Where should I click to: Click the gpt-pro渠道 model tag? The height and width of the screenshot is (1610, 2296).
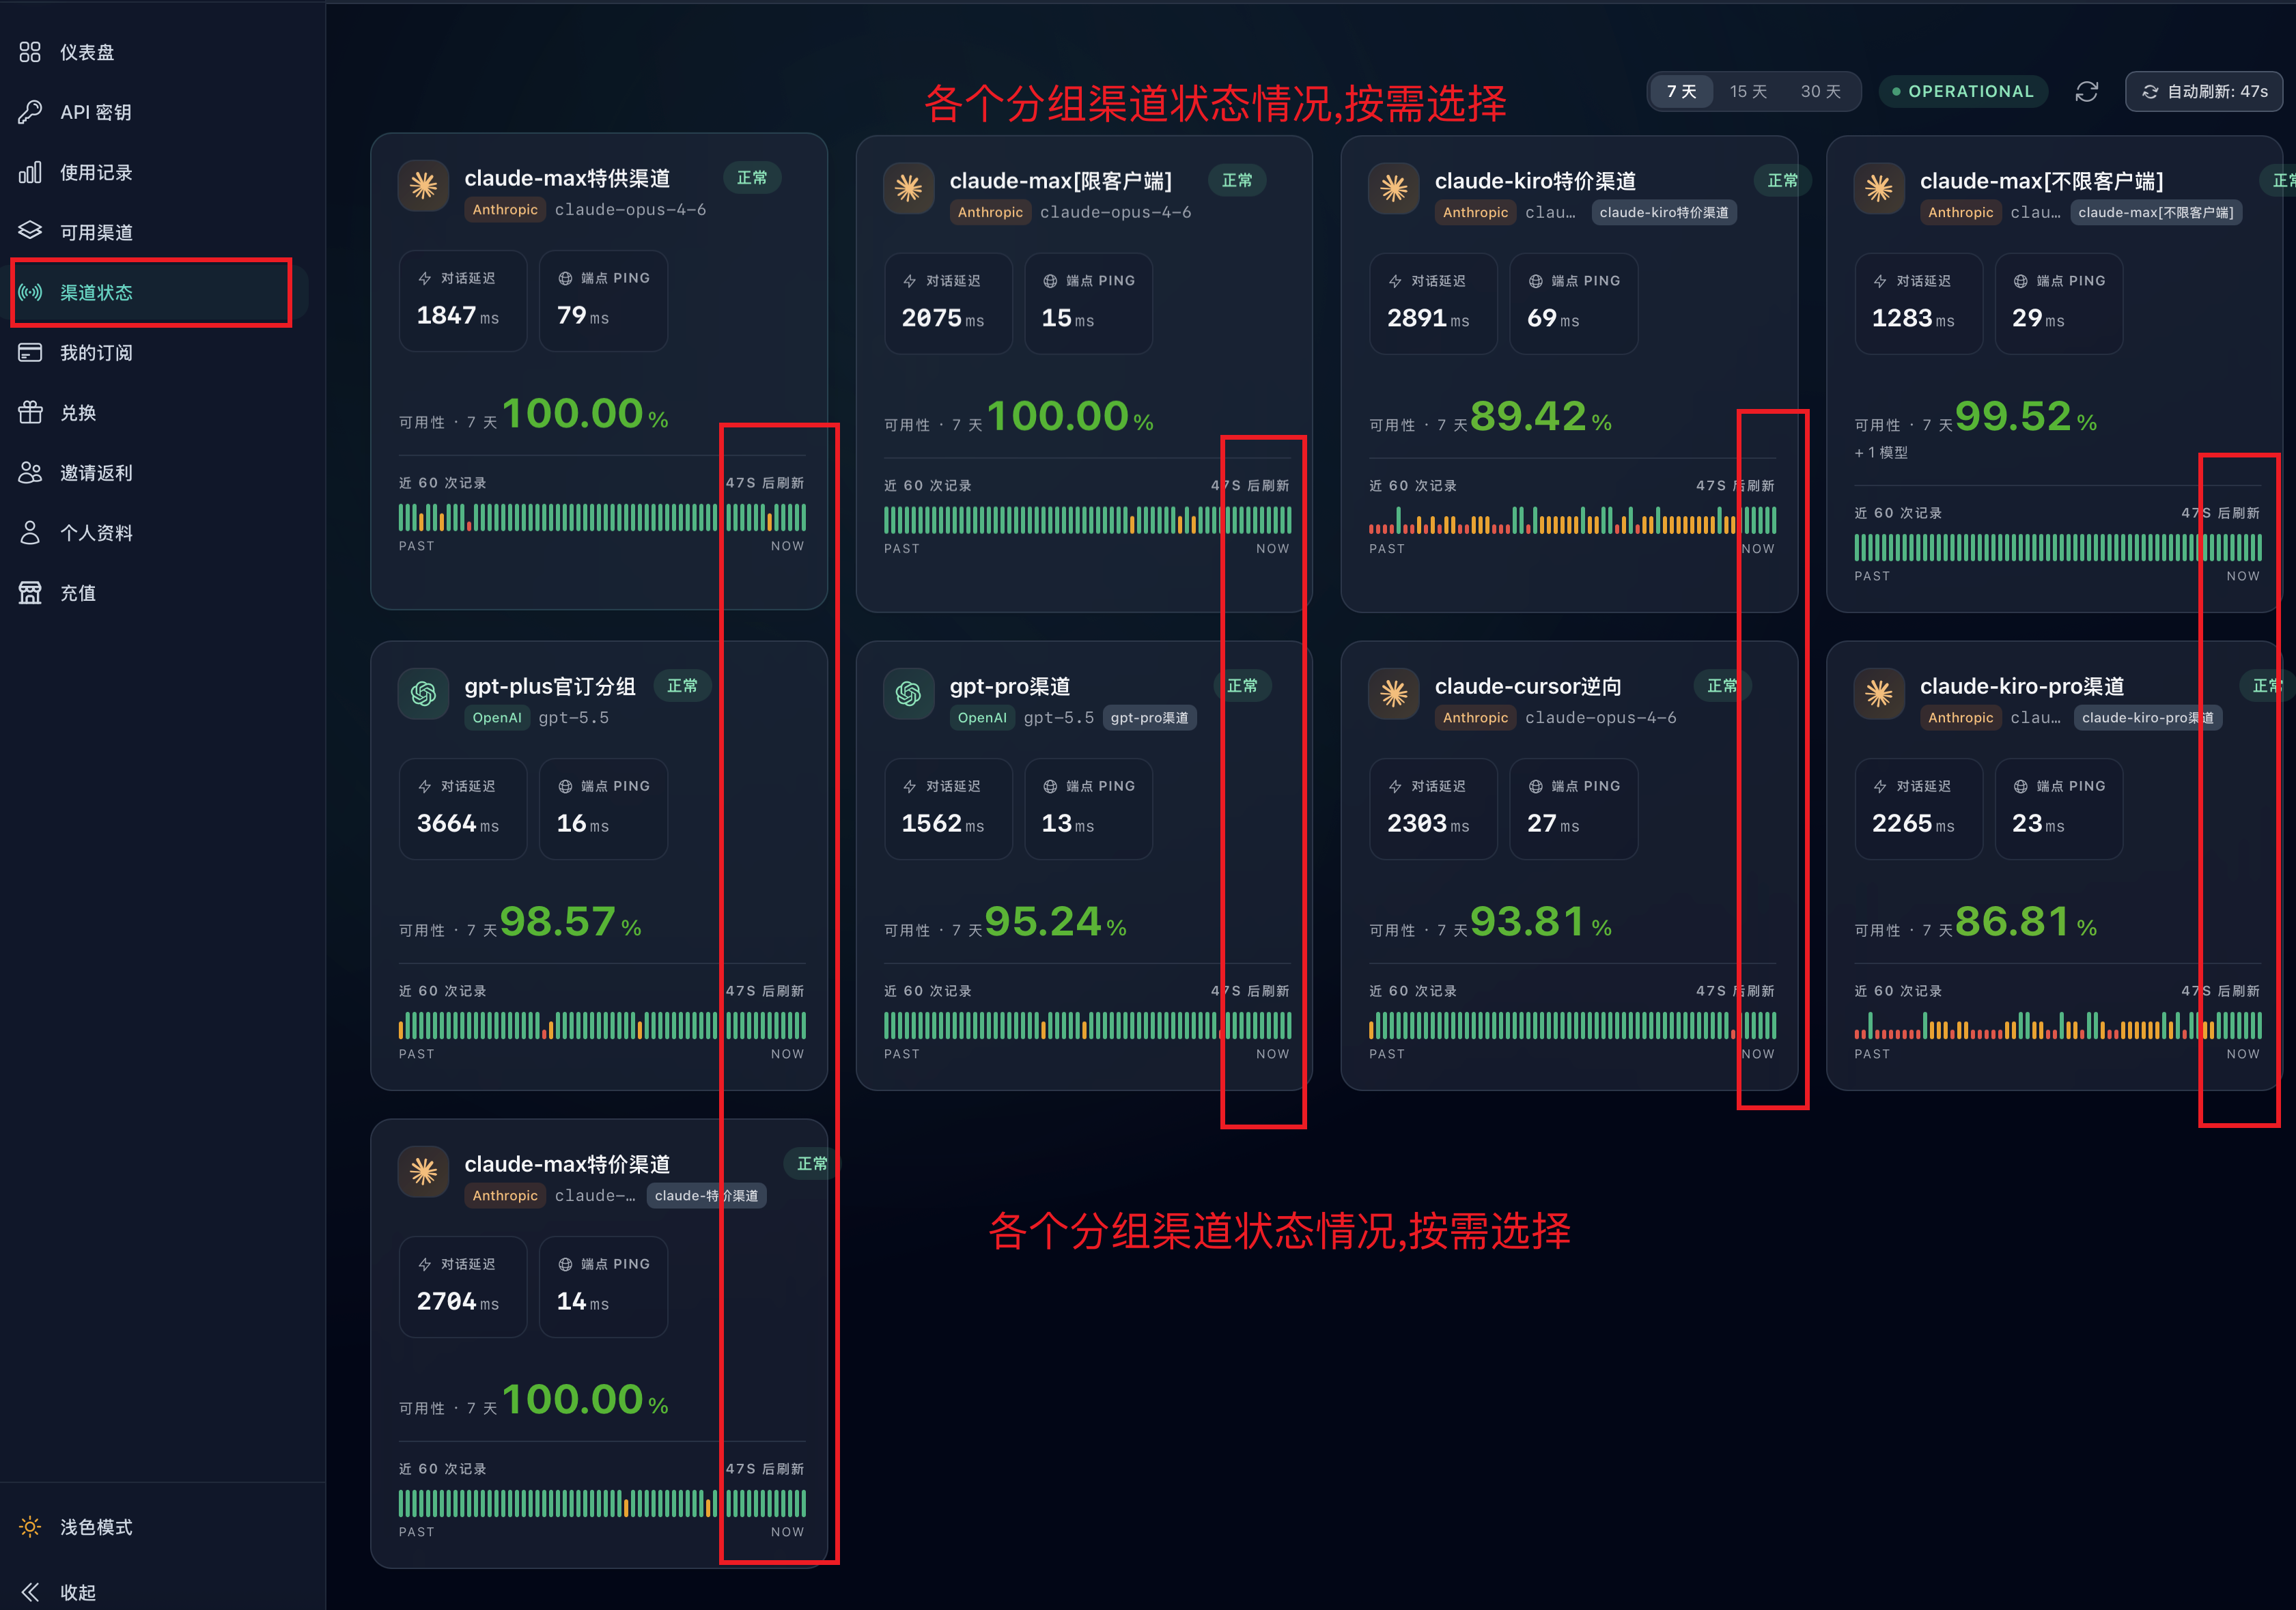pyautogui.click(x=1149, y=717)
